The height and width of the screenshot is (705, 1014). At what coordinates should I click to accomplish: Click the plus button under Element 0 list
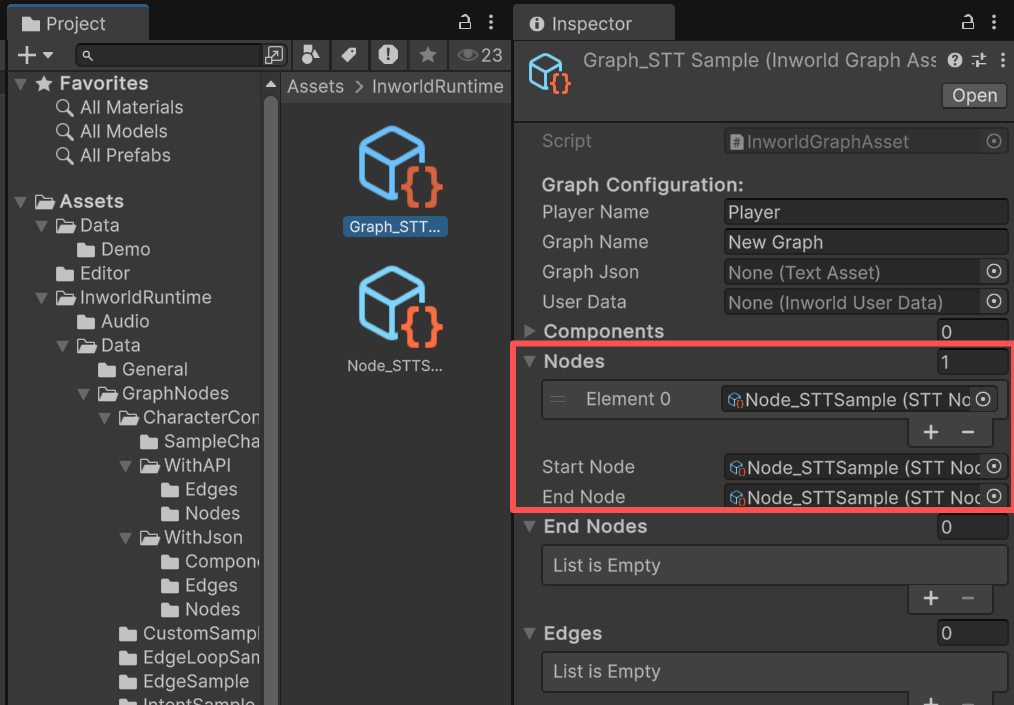(x=930, y=432)
